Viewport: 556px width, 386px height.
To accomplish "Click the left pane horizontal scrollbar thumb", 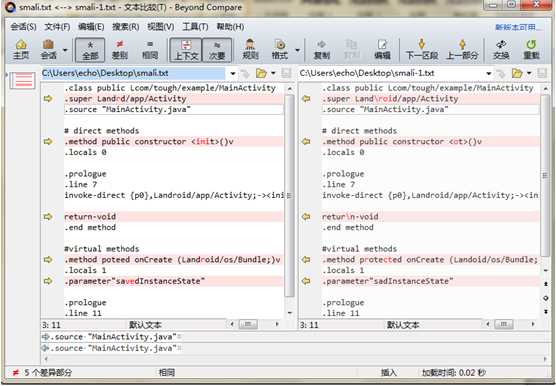I will tap(248, 324).
